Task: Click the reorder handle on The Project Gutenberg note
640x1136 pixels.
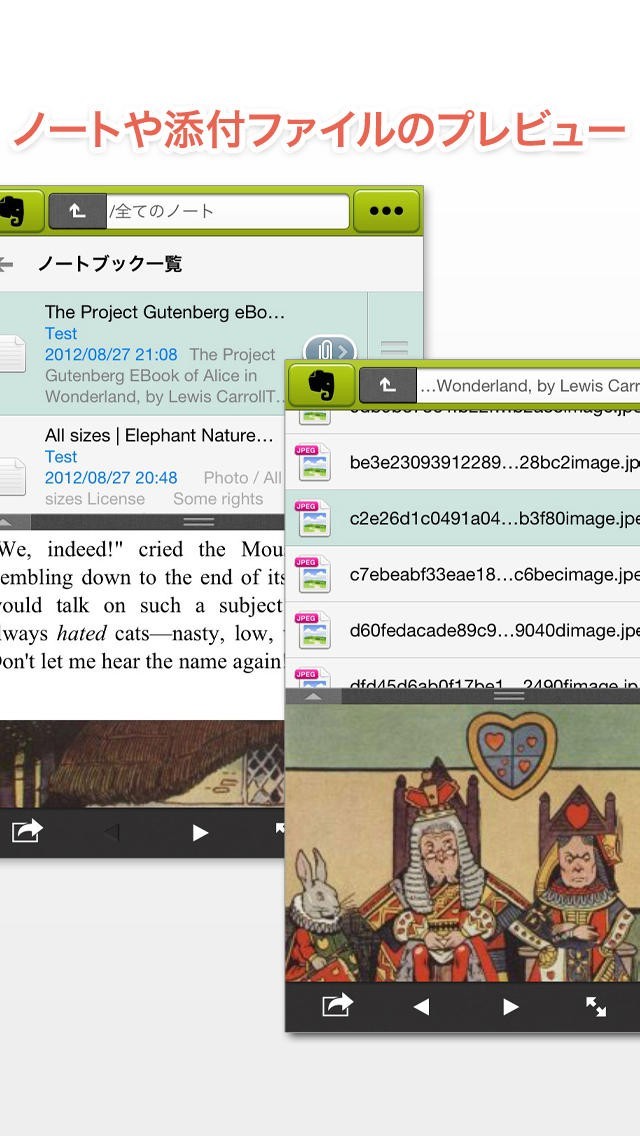Action: (x=395, y=350)
